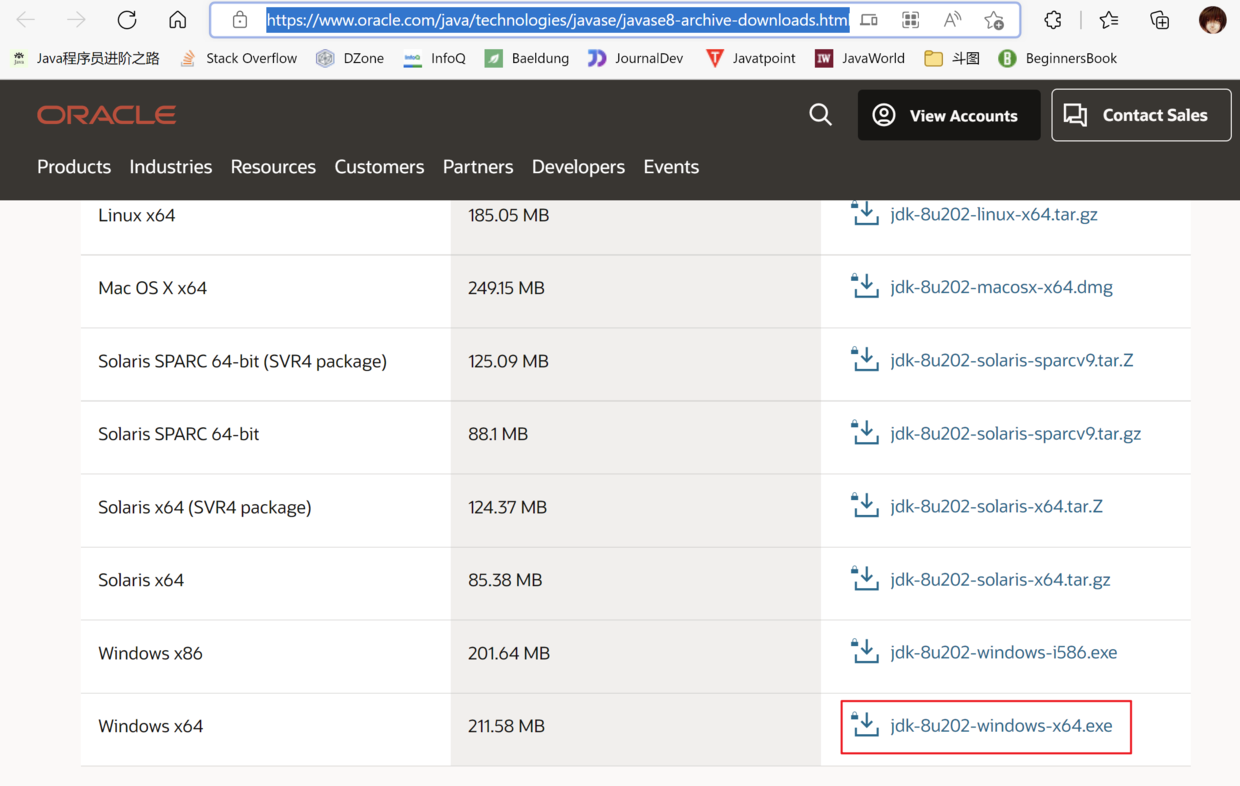Image resolution: width=1240 pixels, height=786 pixels.
Task: Click the View Accounts button
Action: [x=948, y=115]
